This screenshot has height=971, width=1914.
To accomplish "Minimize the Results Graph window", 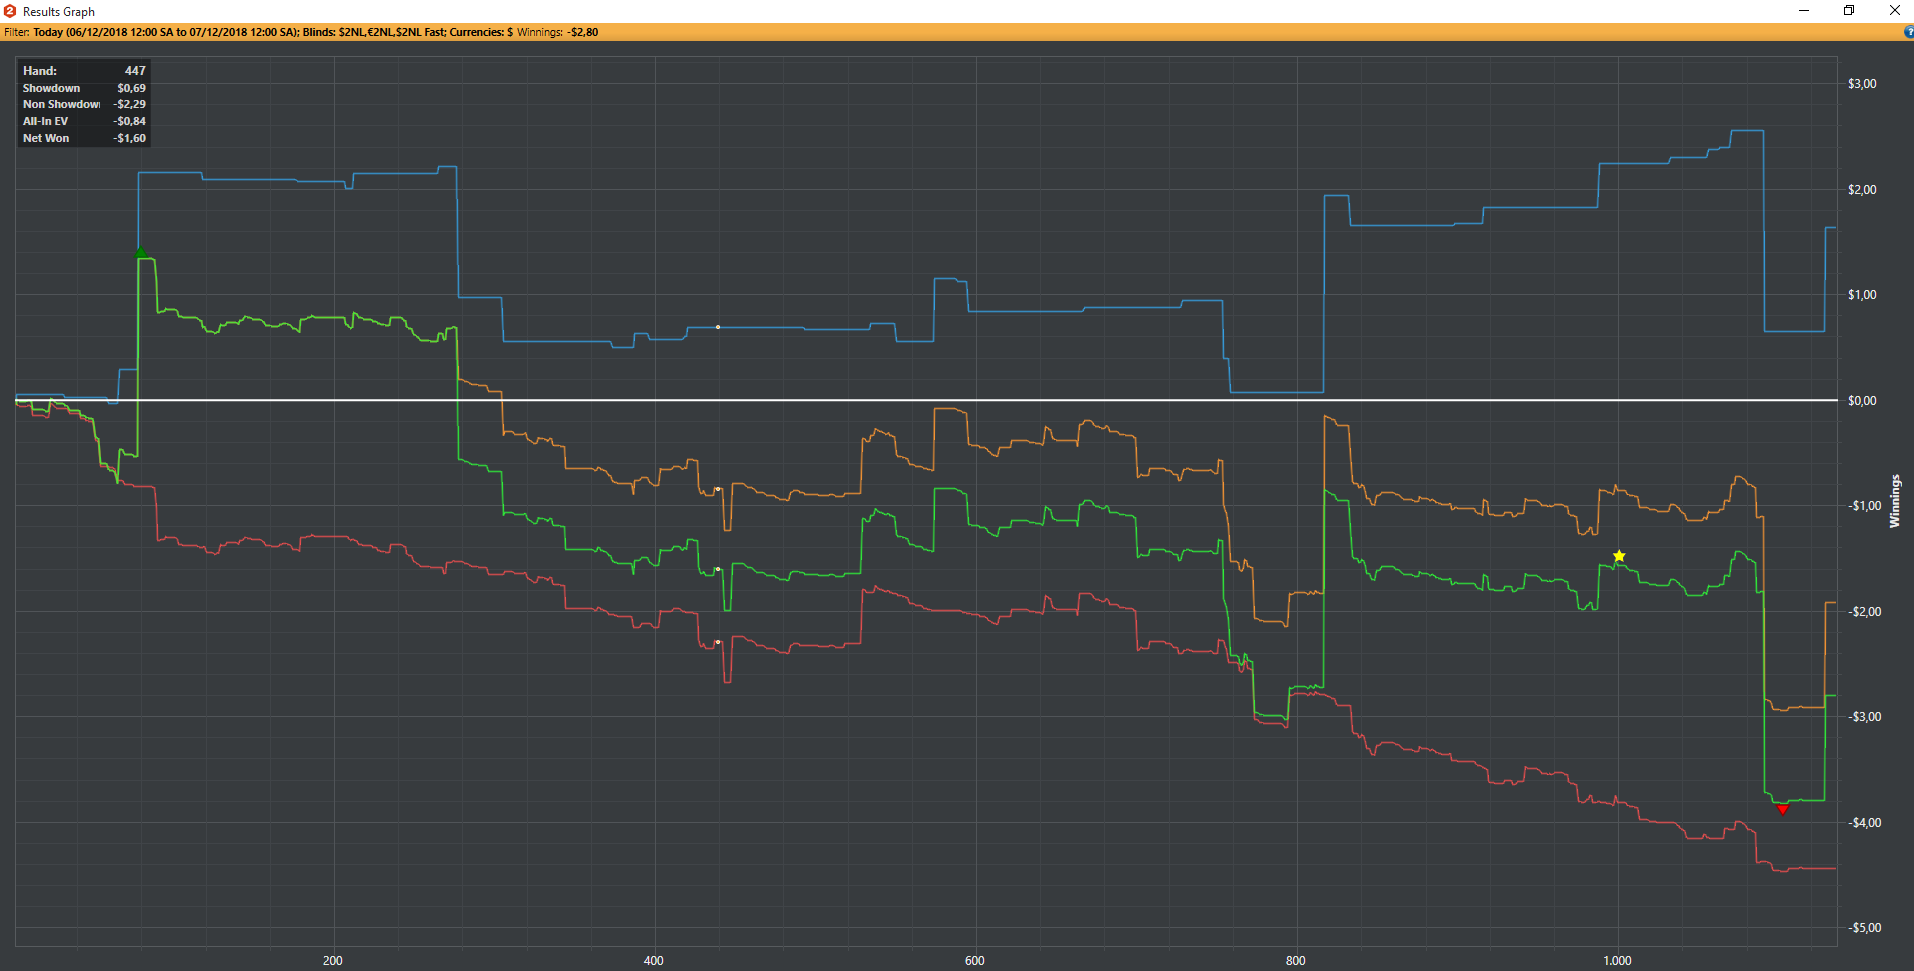I will point(1804,11).
